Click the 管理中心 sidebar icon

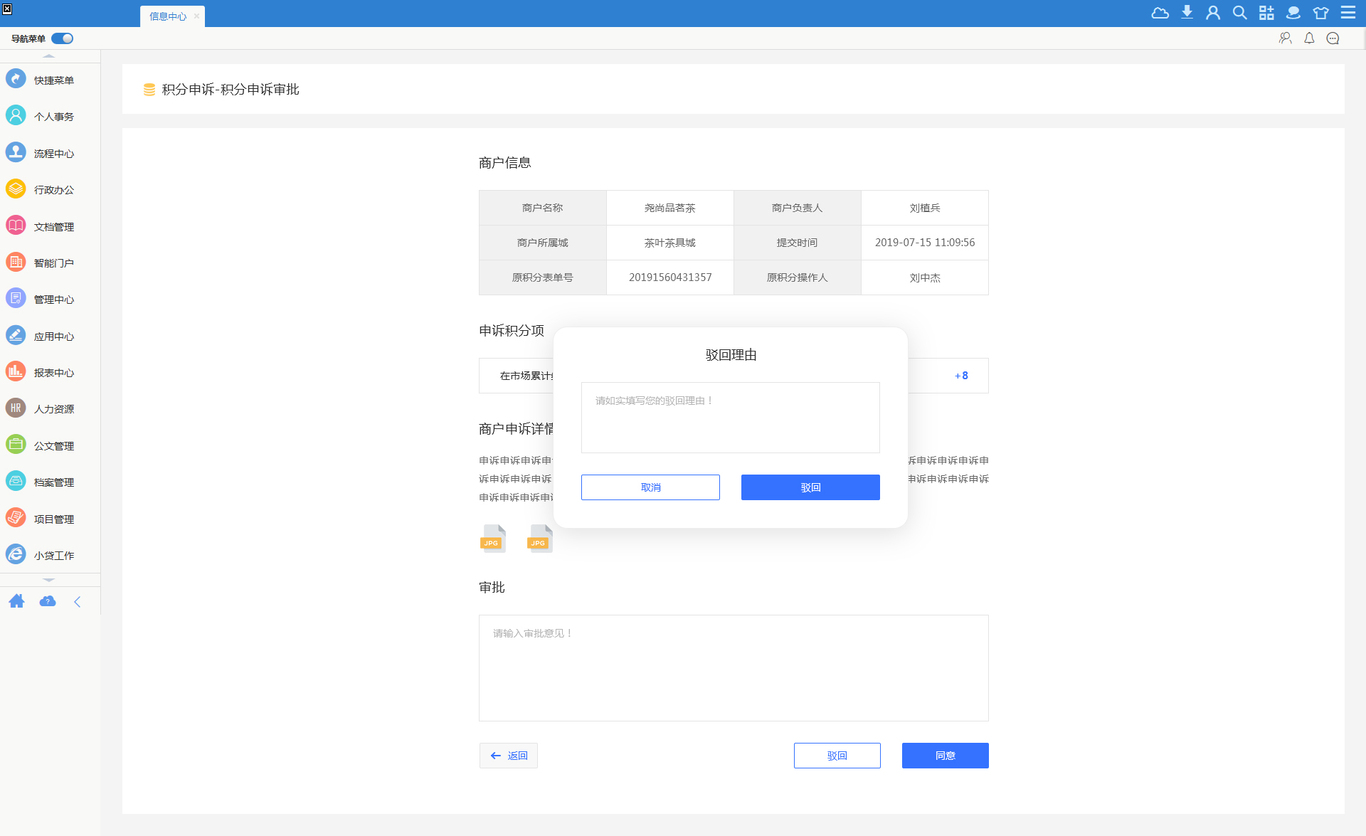tap(16, 298)
